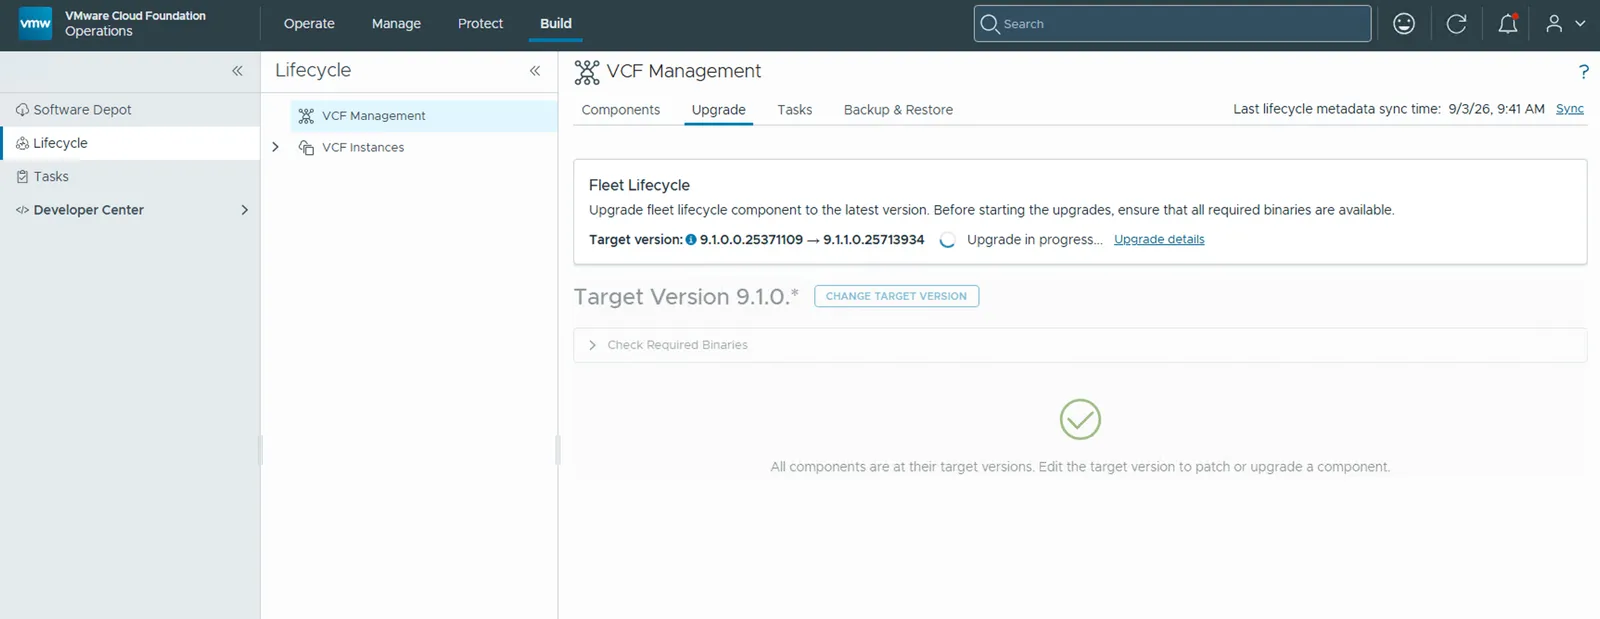Click the vmw logo icon
The width and height of the screenshot is (1600, 619).
pos(35,23)
